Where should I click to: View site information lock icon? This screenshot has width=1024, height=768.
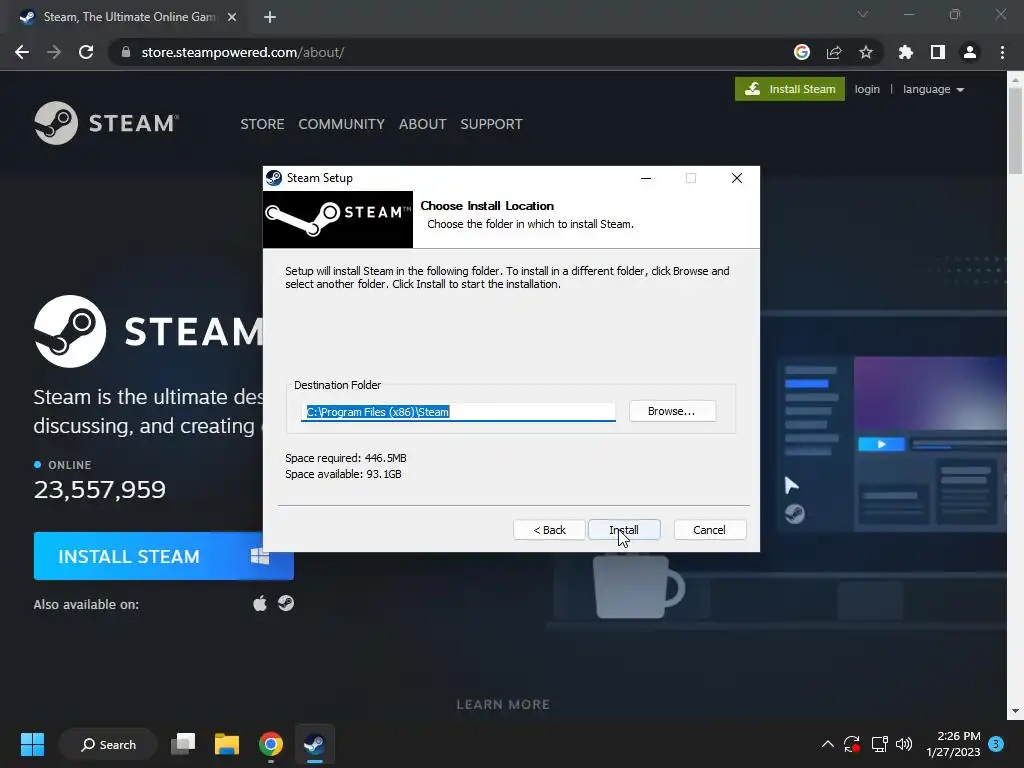click(126, 52)
